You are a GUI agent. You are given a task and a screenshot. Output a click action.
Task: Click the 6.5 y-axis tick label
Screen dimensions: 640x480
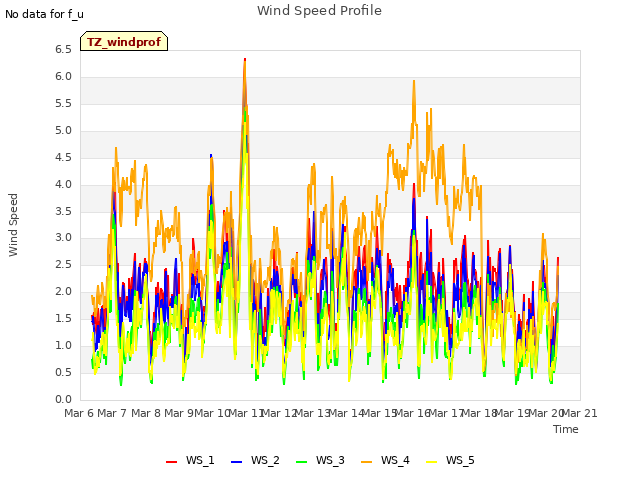click(x=63, y=50)
